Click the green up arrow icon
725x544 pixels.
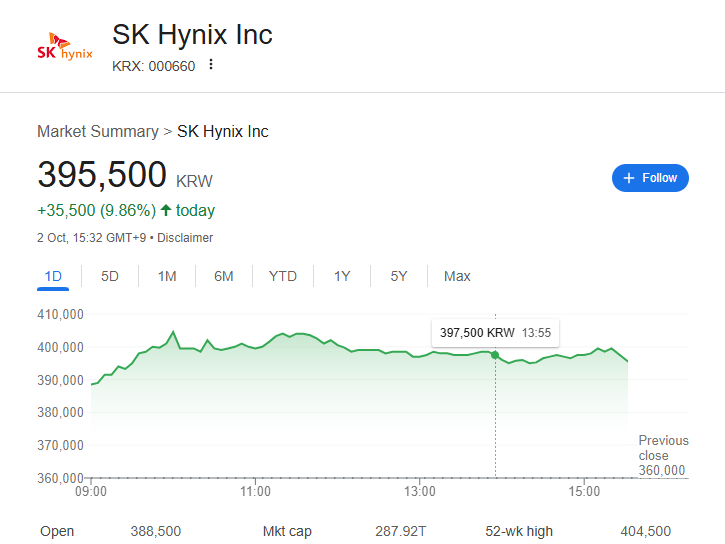point(166,210)
